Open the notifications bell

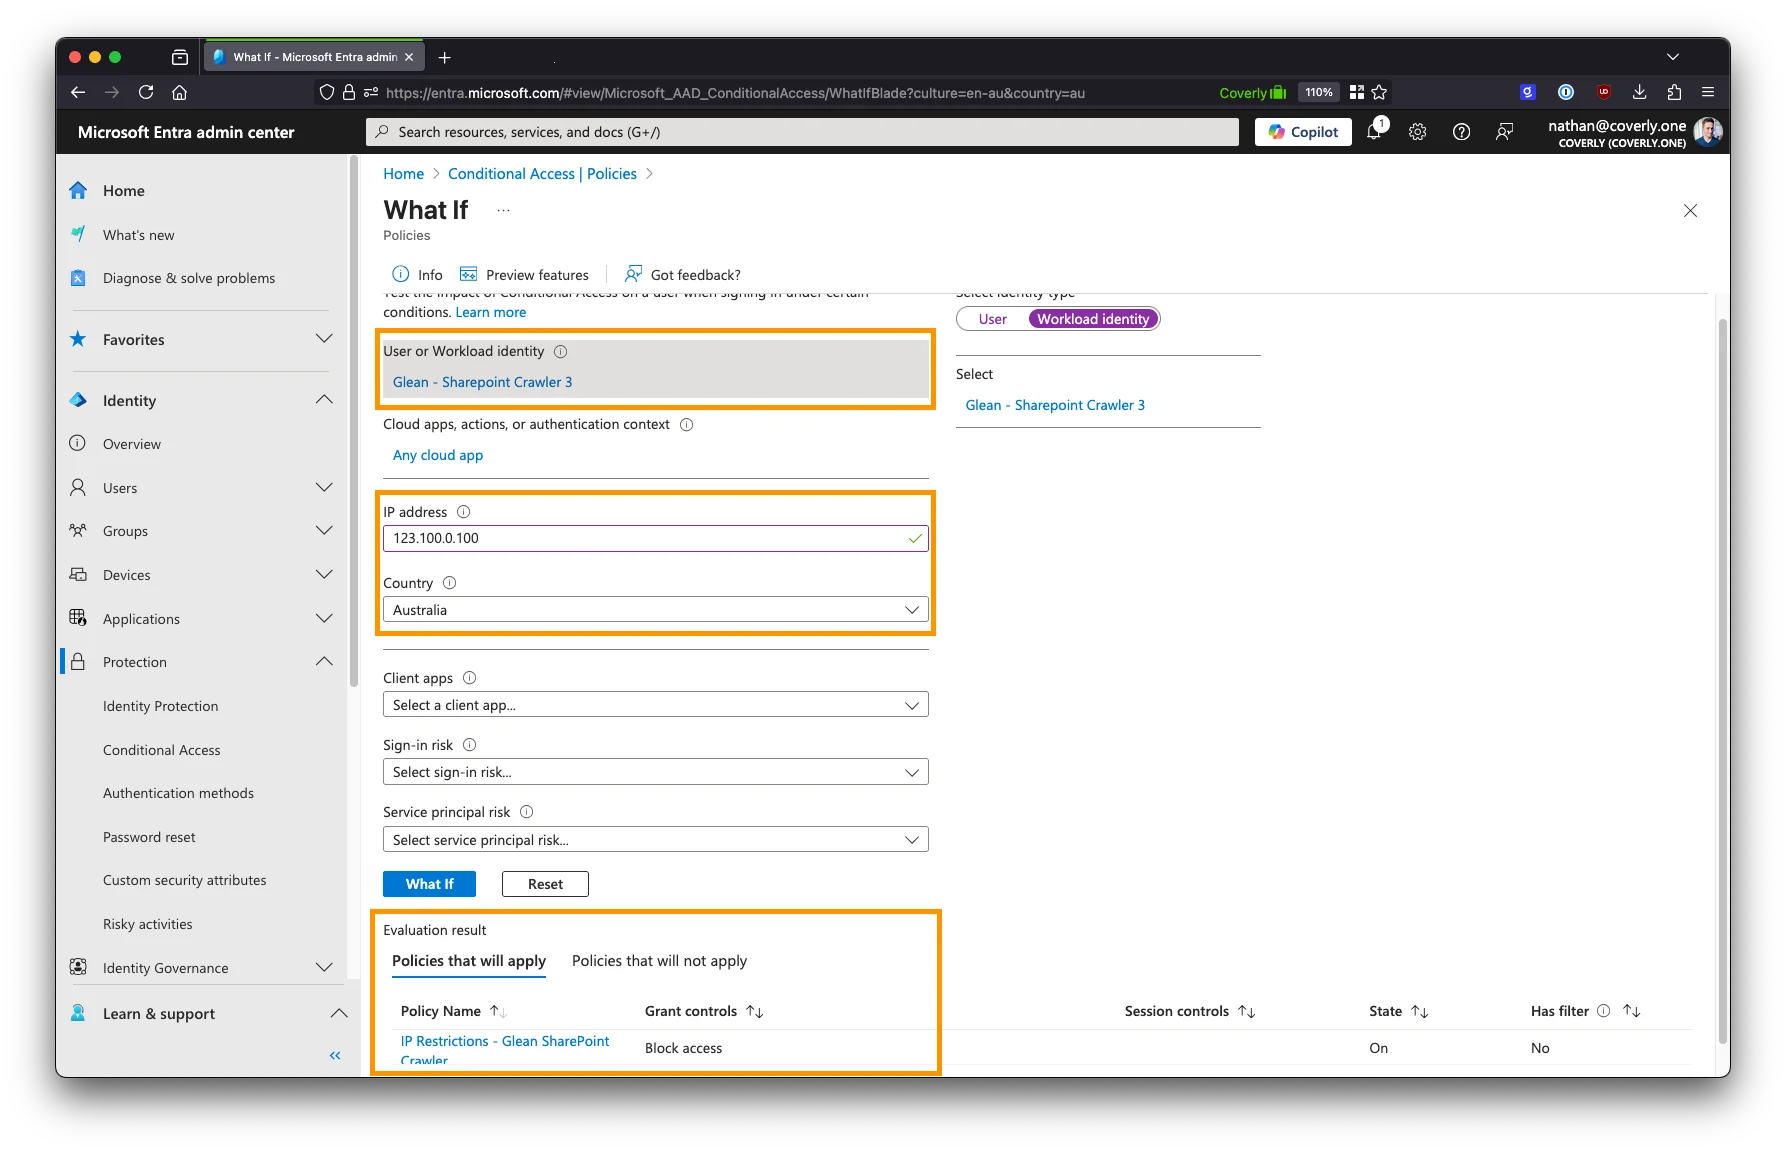point(1375,131)
